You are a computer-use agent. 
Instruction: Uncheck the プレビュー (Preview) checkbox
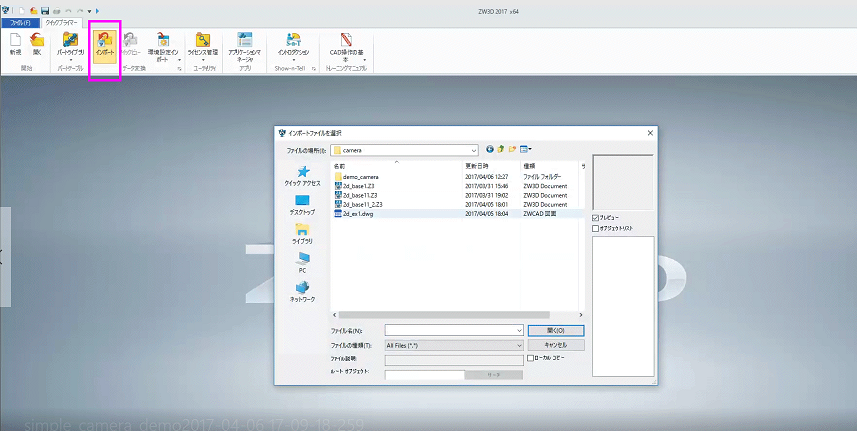click(x=596, y=218)
